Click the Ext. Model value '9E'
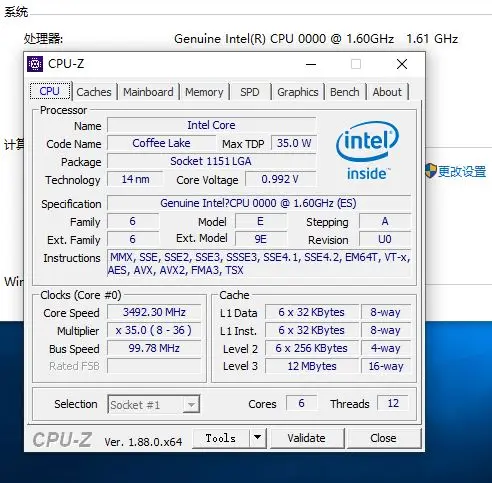 [x=260, y=239]
